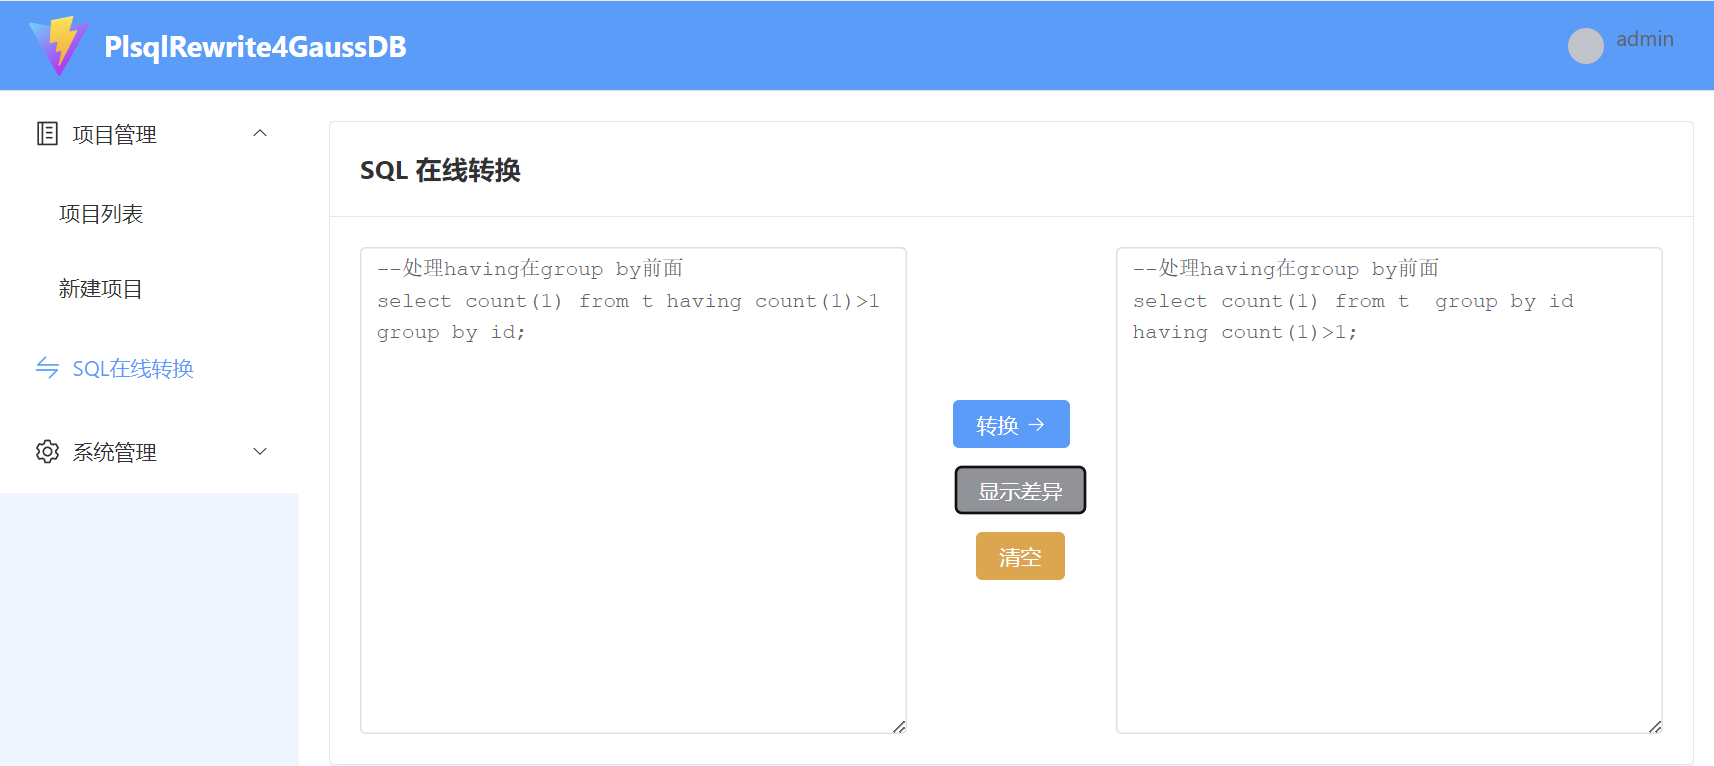Click the PlsqlRewrite4GaussDB title text
Viewport: 1714px width, 766px height.
click(255, 47)
